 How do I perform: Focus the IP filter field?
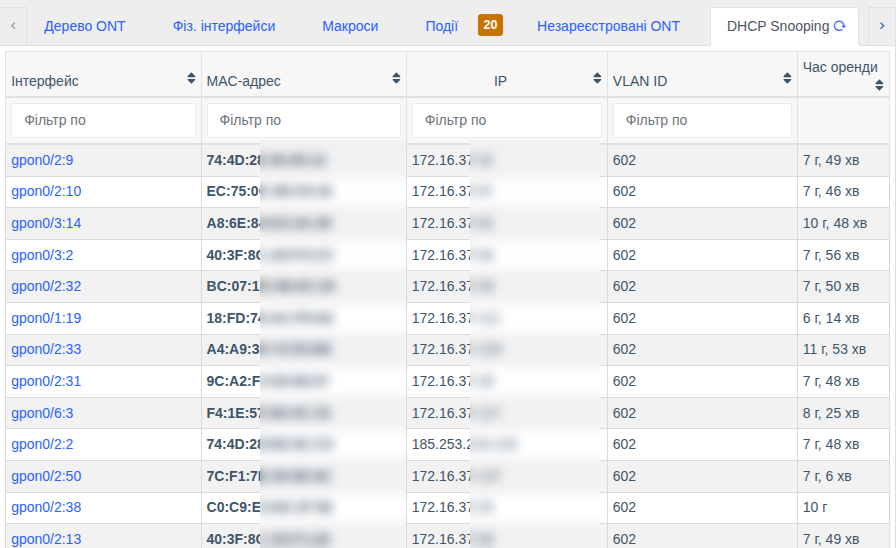coord(507,120)
